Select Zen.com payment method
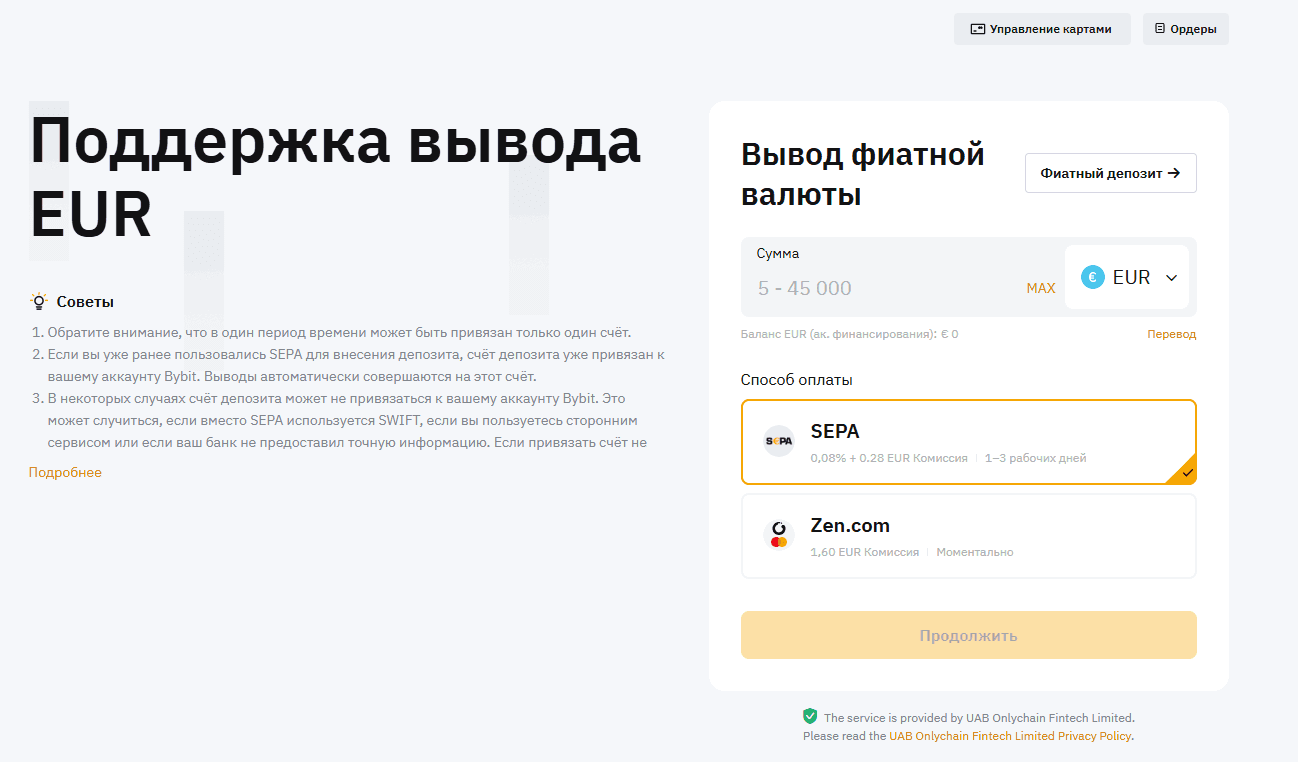Viewport: 1298px width, 762px height. click(x=968, y=536)
